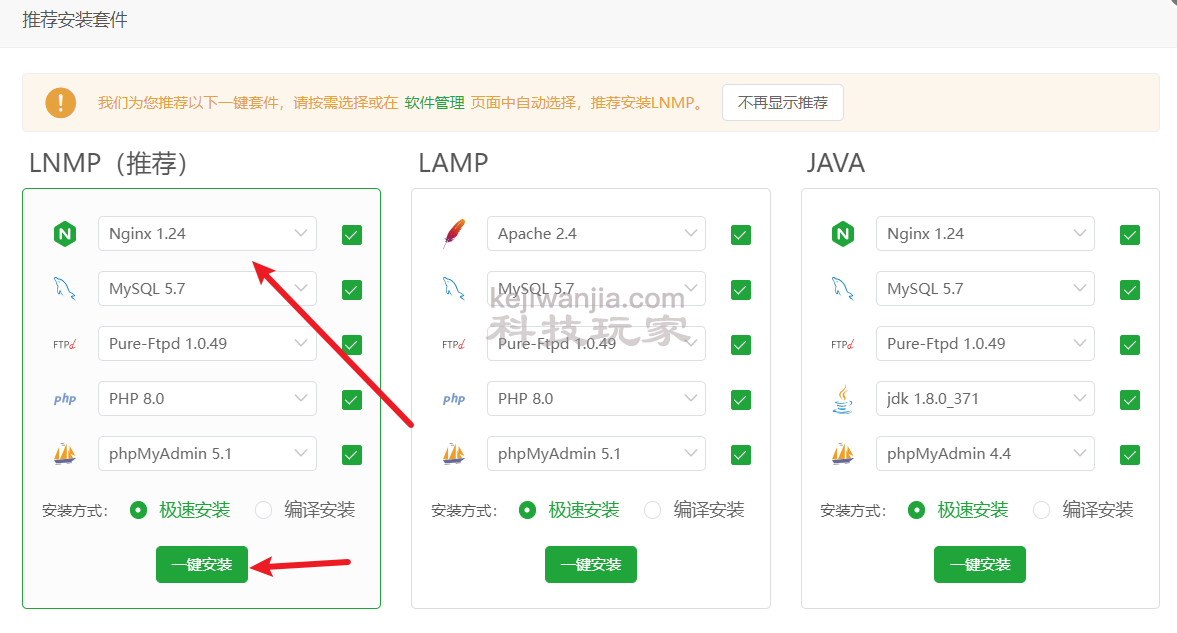Open Nginx 1.24 version dropdown in LNMP
The width and height of the screenshot is (1177, 633).
click(x=207, y=234)
